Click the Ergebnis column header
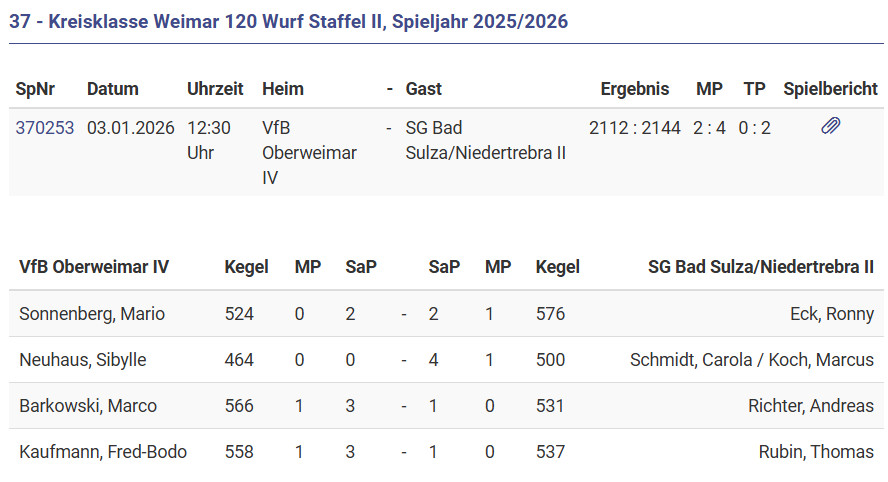Image resolution: width=888 pixels, height=482 pixels. point(635,89)
